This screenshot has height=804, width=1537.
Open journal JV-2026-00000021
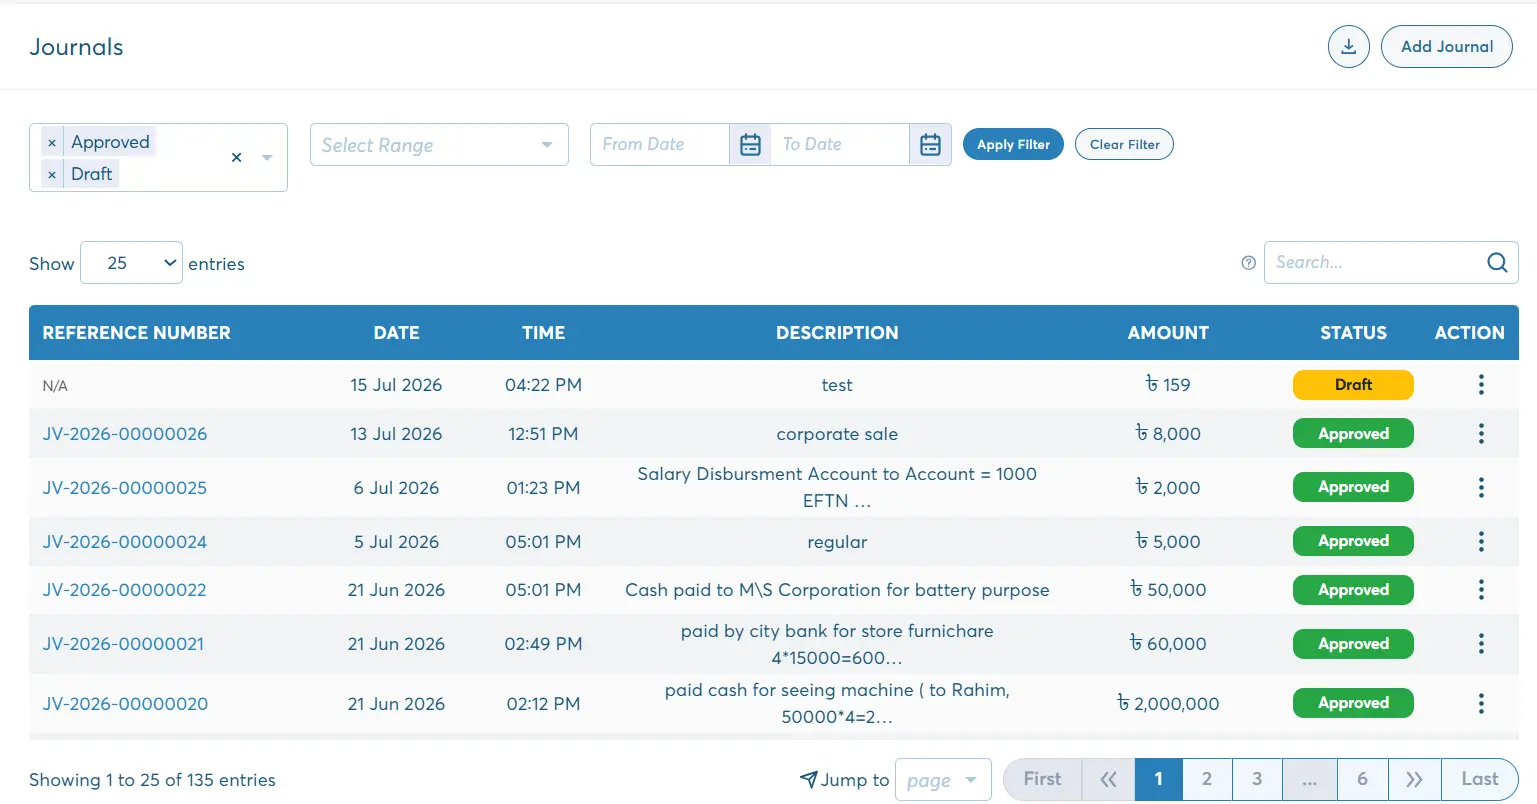[x=123, y=644]
